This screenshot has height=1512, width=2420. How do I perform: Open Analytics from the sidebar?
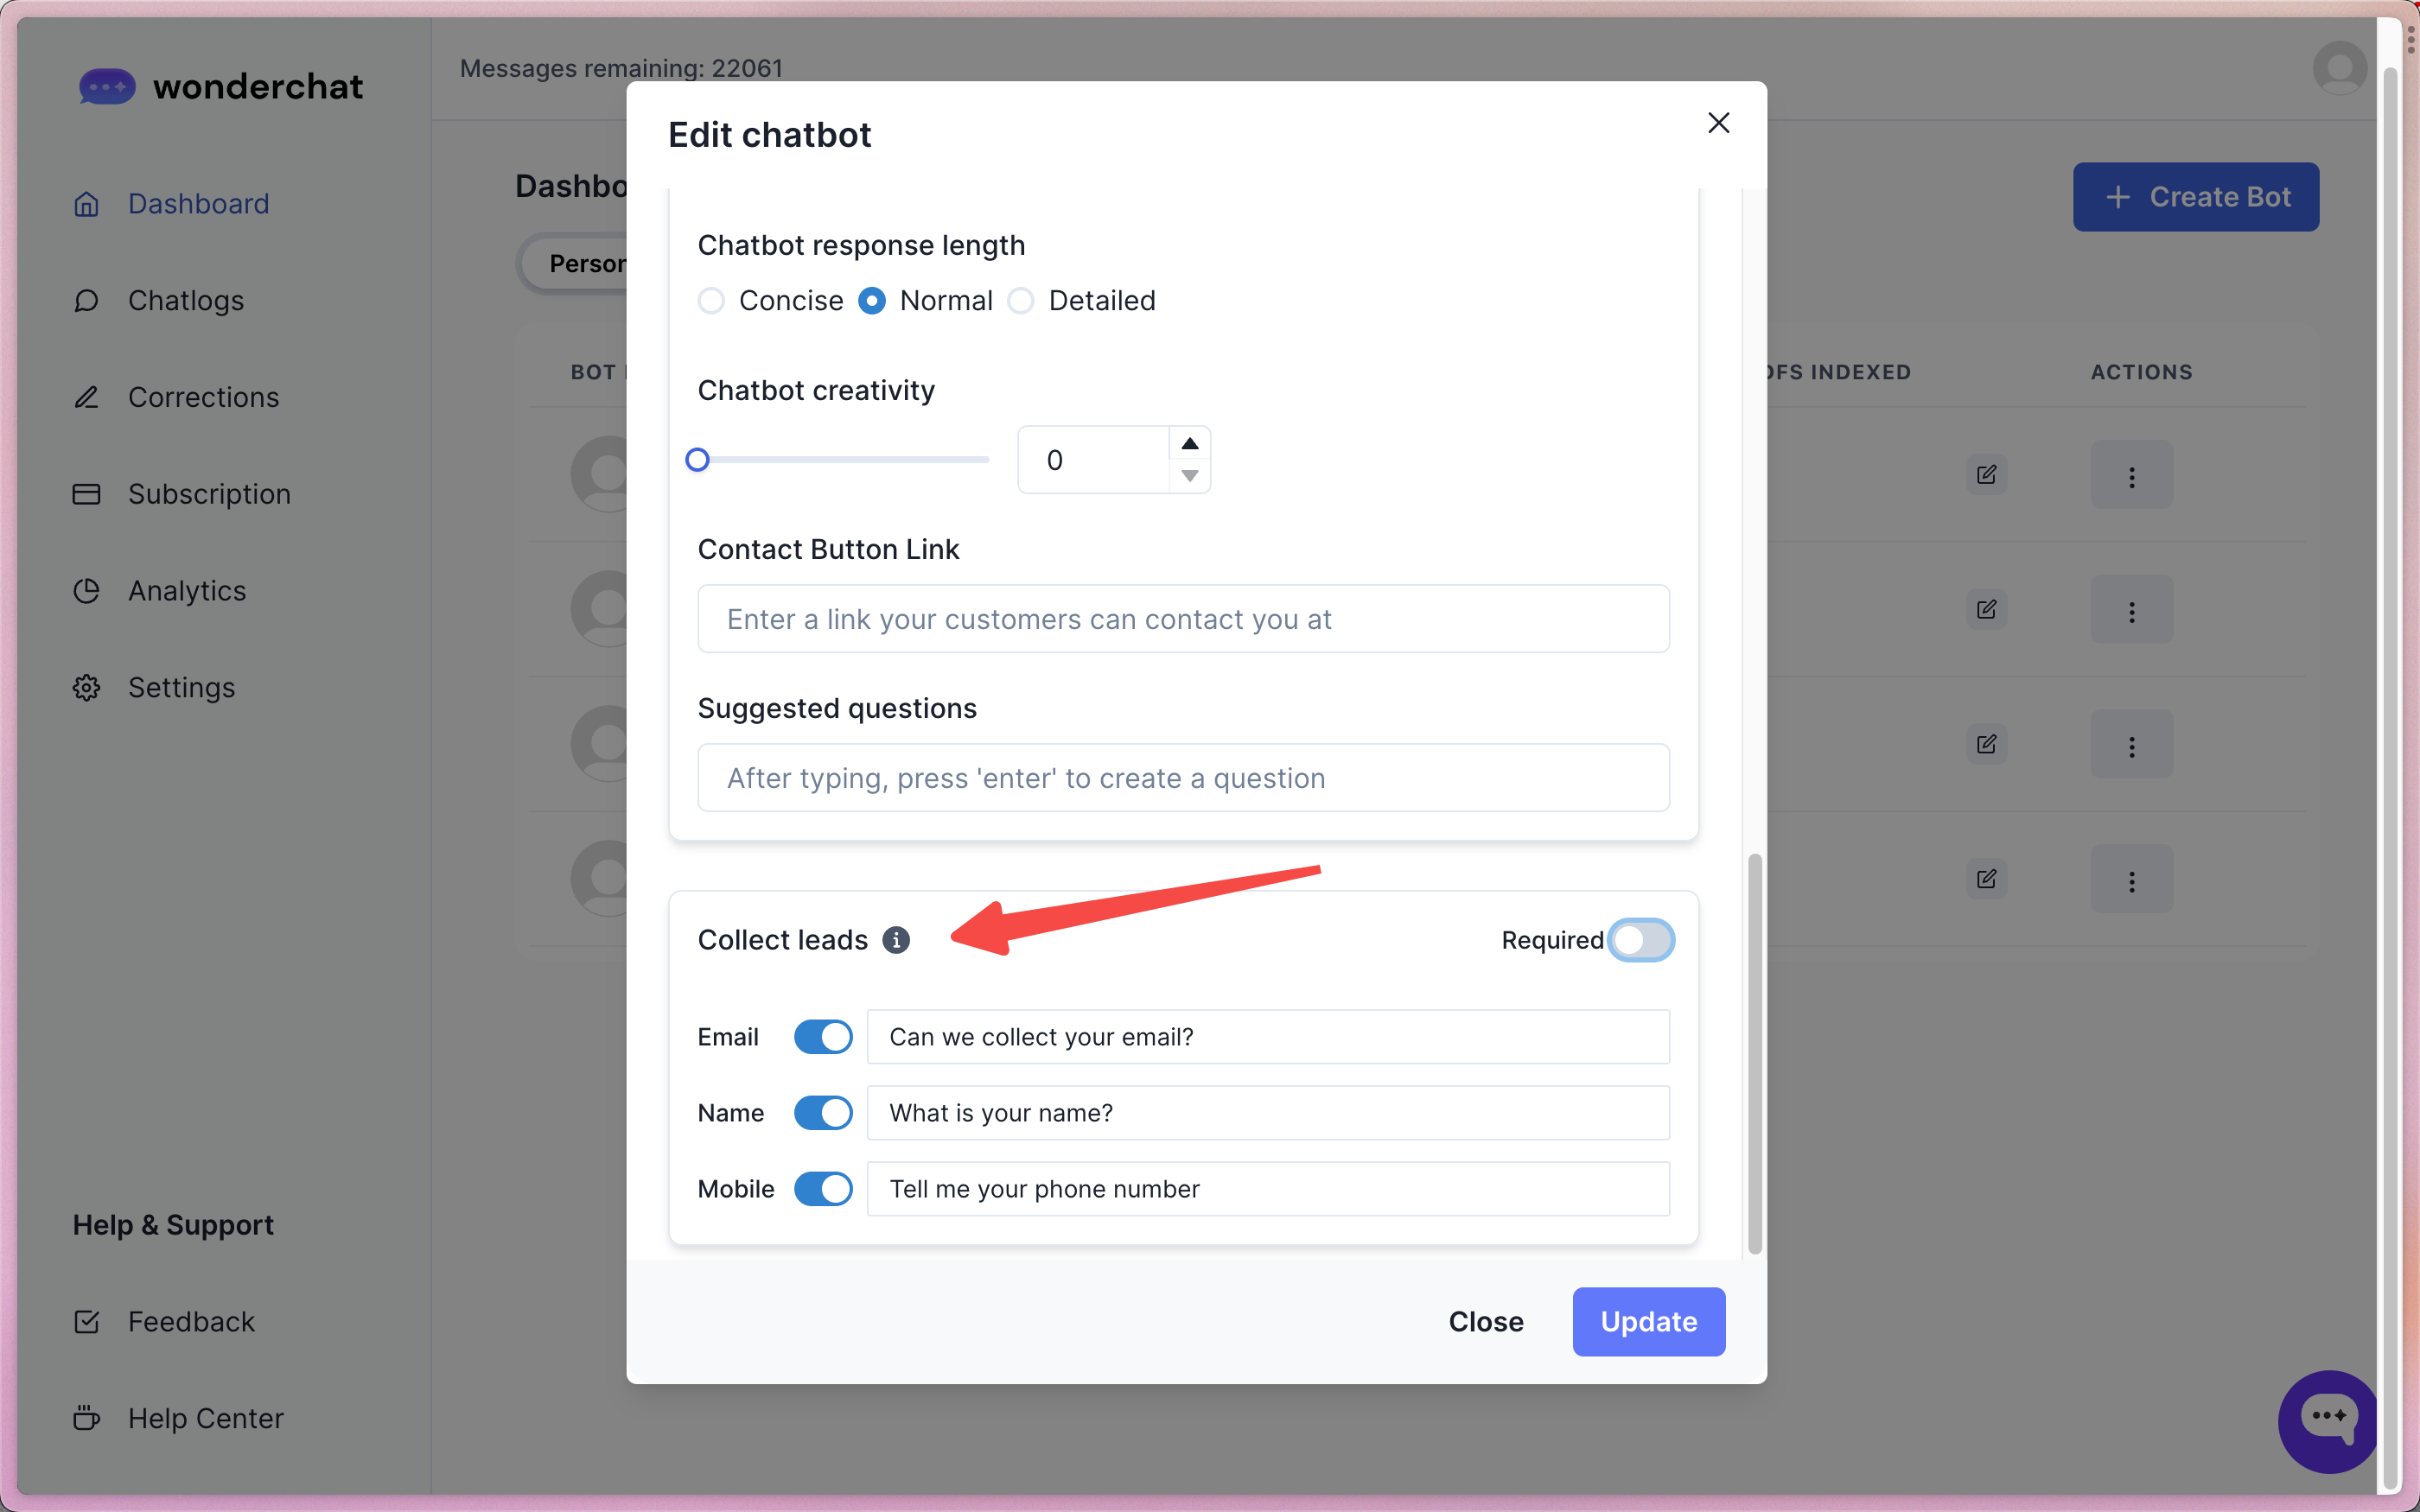(x=186, y=591)
